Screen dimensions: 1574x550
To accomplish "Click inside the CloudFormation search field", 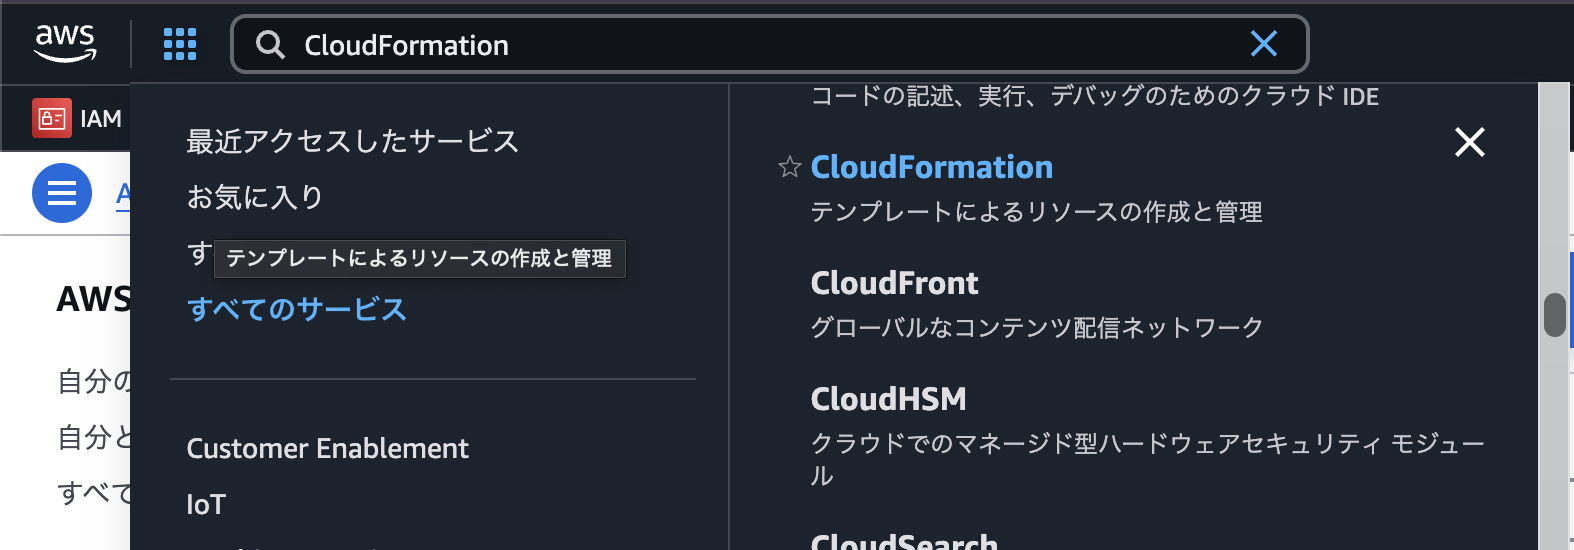I will 760,45.
